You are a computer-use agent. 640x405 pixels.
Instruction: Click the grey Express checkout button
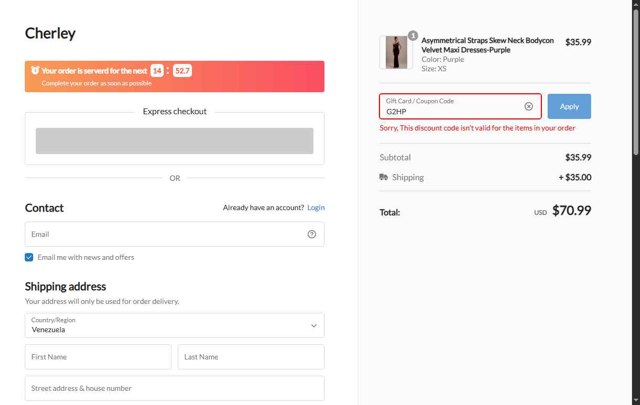(x=175, y=141)
